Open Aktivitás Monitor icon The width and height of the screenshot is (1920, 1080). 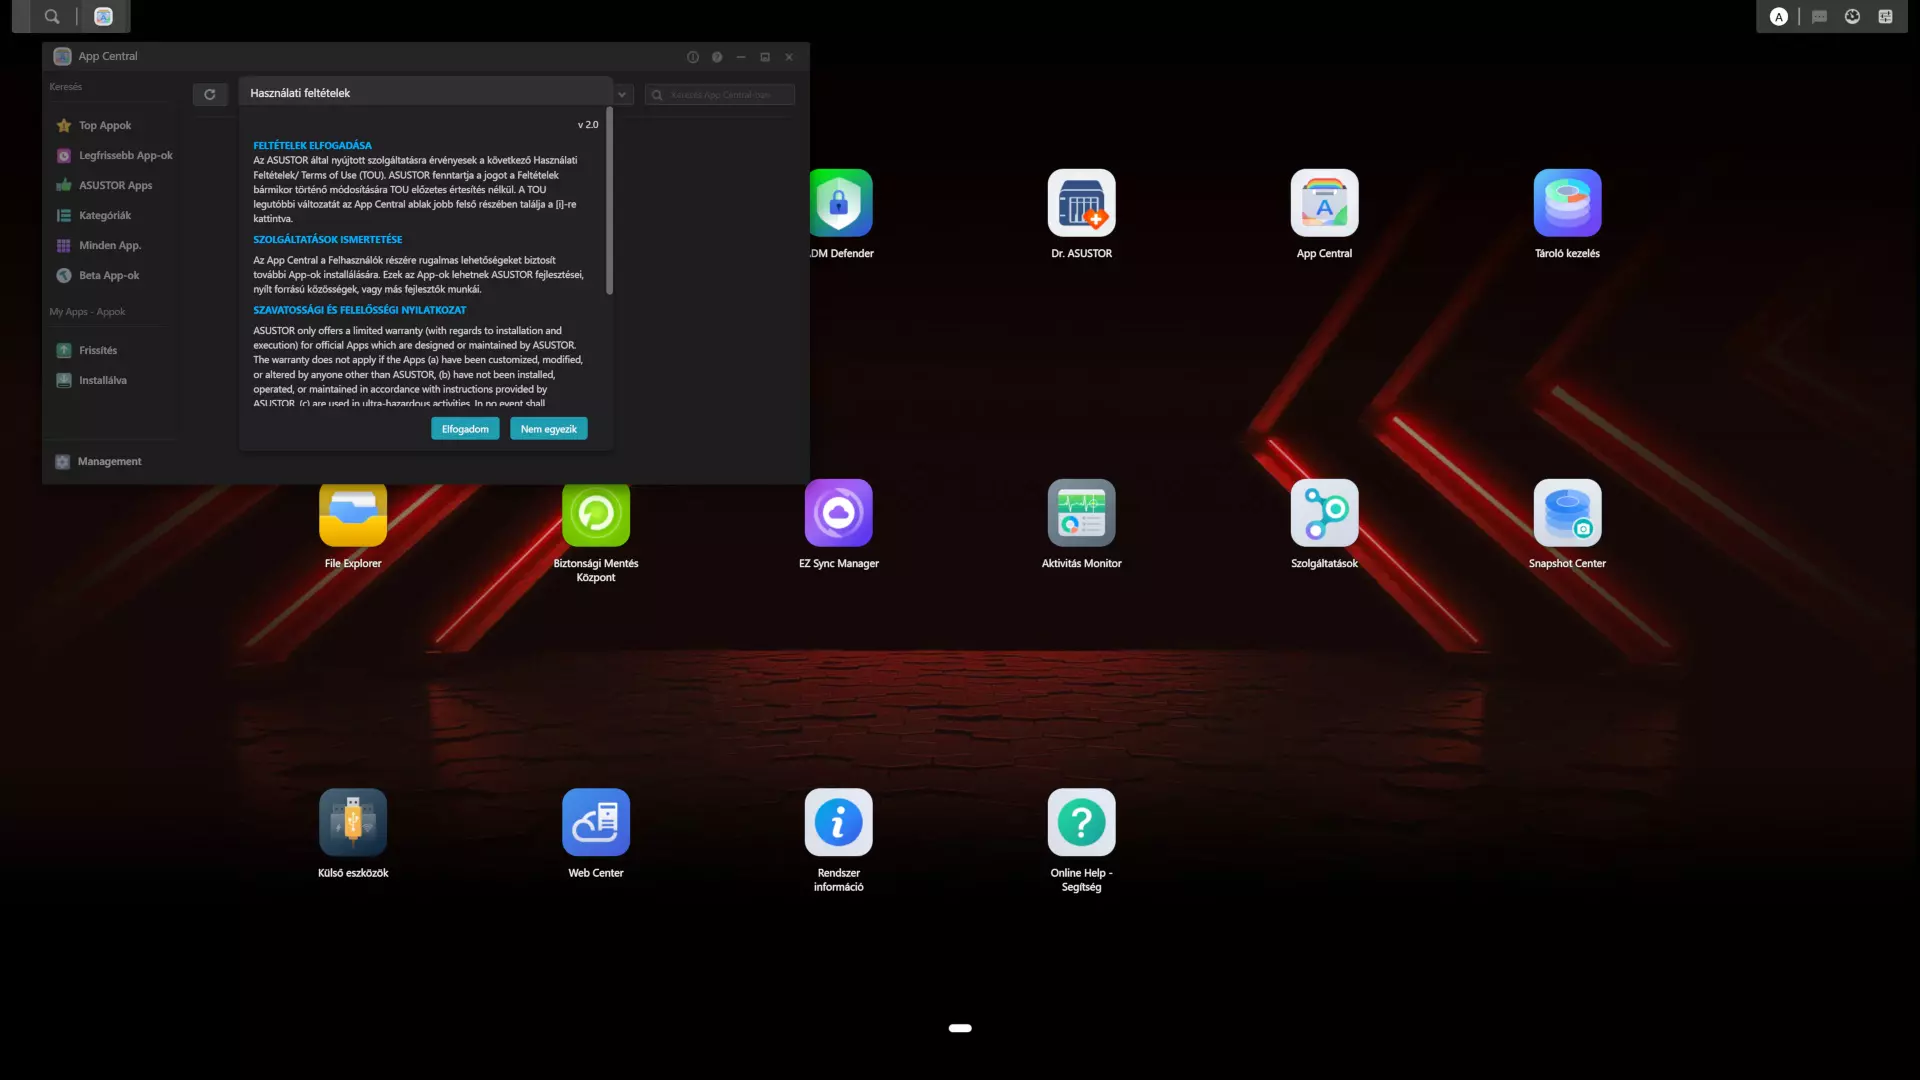[x=1081, y=513]
